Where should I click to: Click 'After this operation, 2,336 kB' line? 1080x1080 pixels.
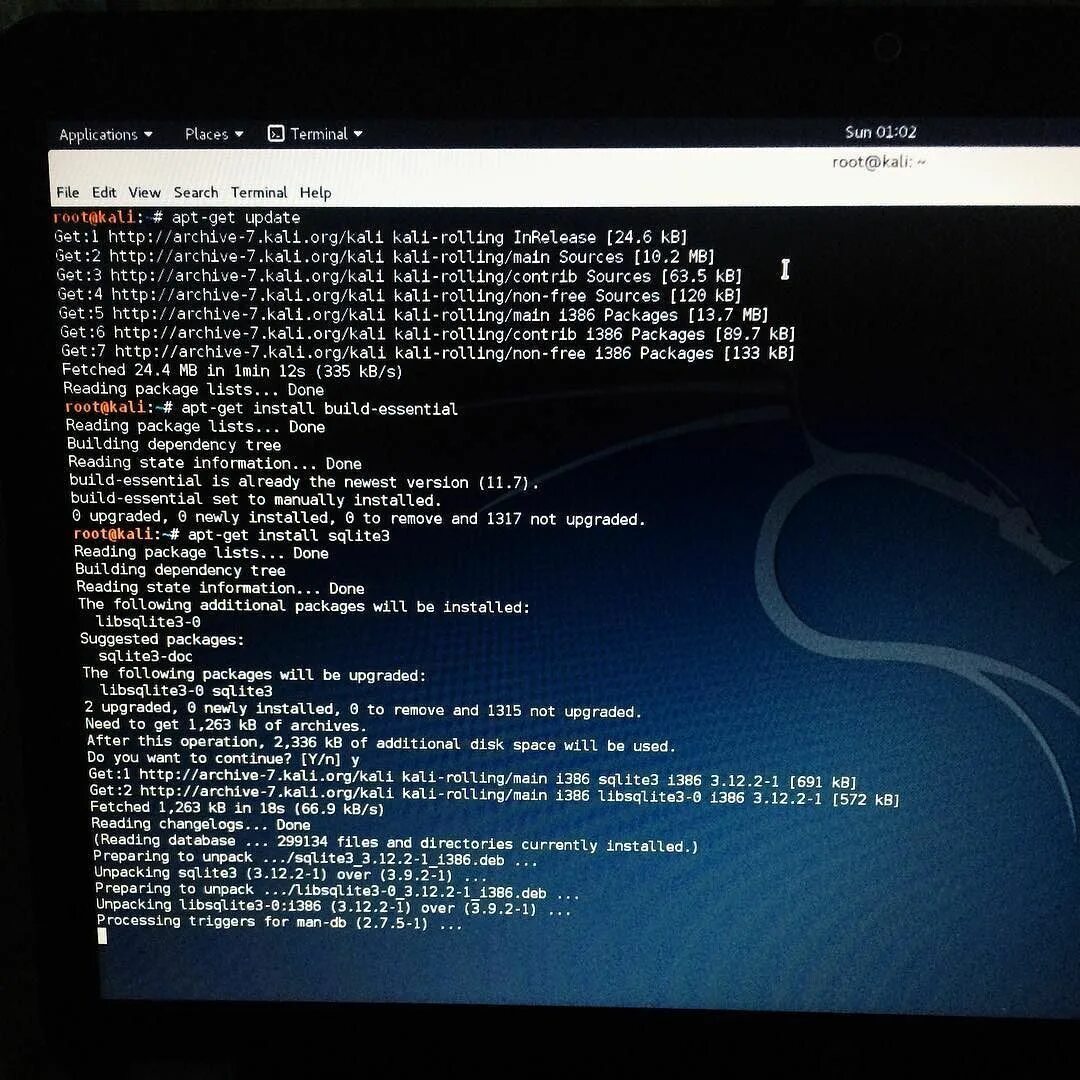pyautogui.click(x=382, y=743)
